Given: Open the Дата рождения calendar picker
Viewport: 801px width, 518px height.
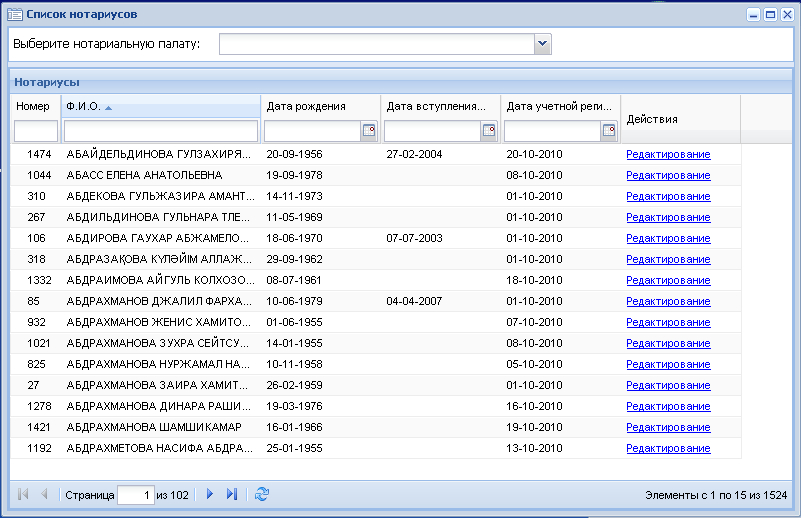Looking at the screenshot, I should [x=369, y=131].
